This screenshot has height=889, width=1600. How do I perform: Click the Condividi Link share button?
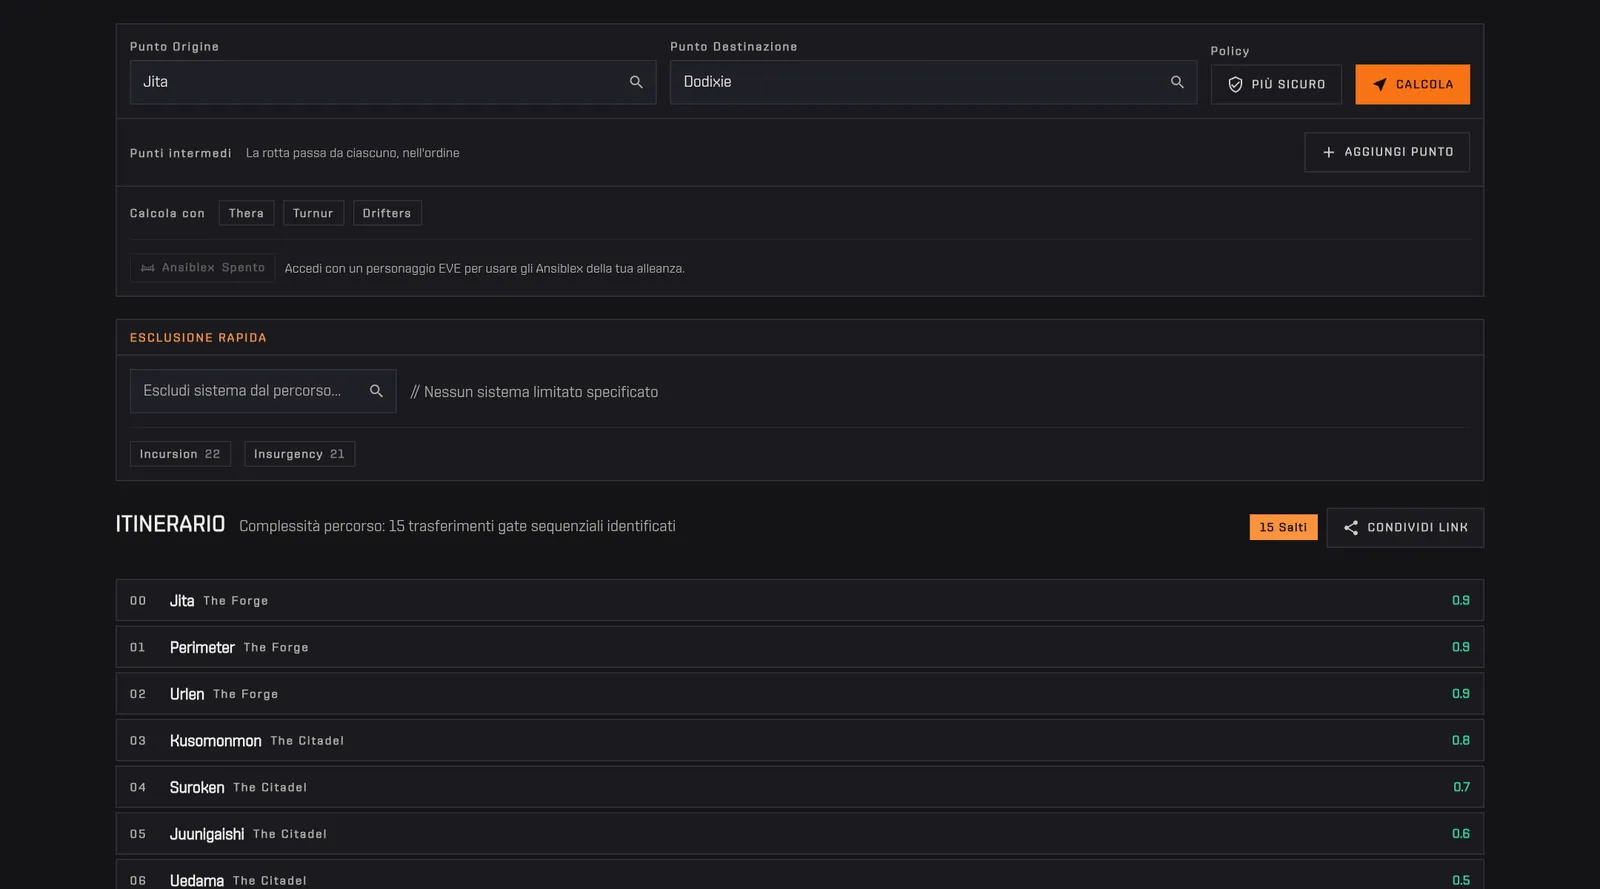[1405, 527]
